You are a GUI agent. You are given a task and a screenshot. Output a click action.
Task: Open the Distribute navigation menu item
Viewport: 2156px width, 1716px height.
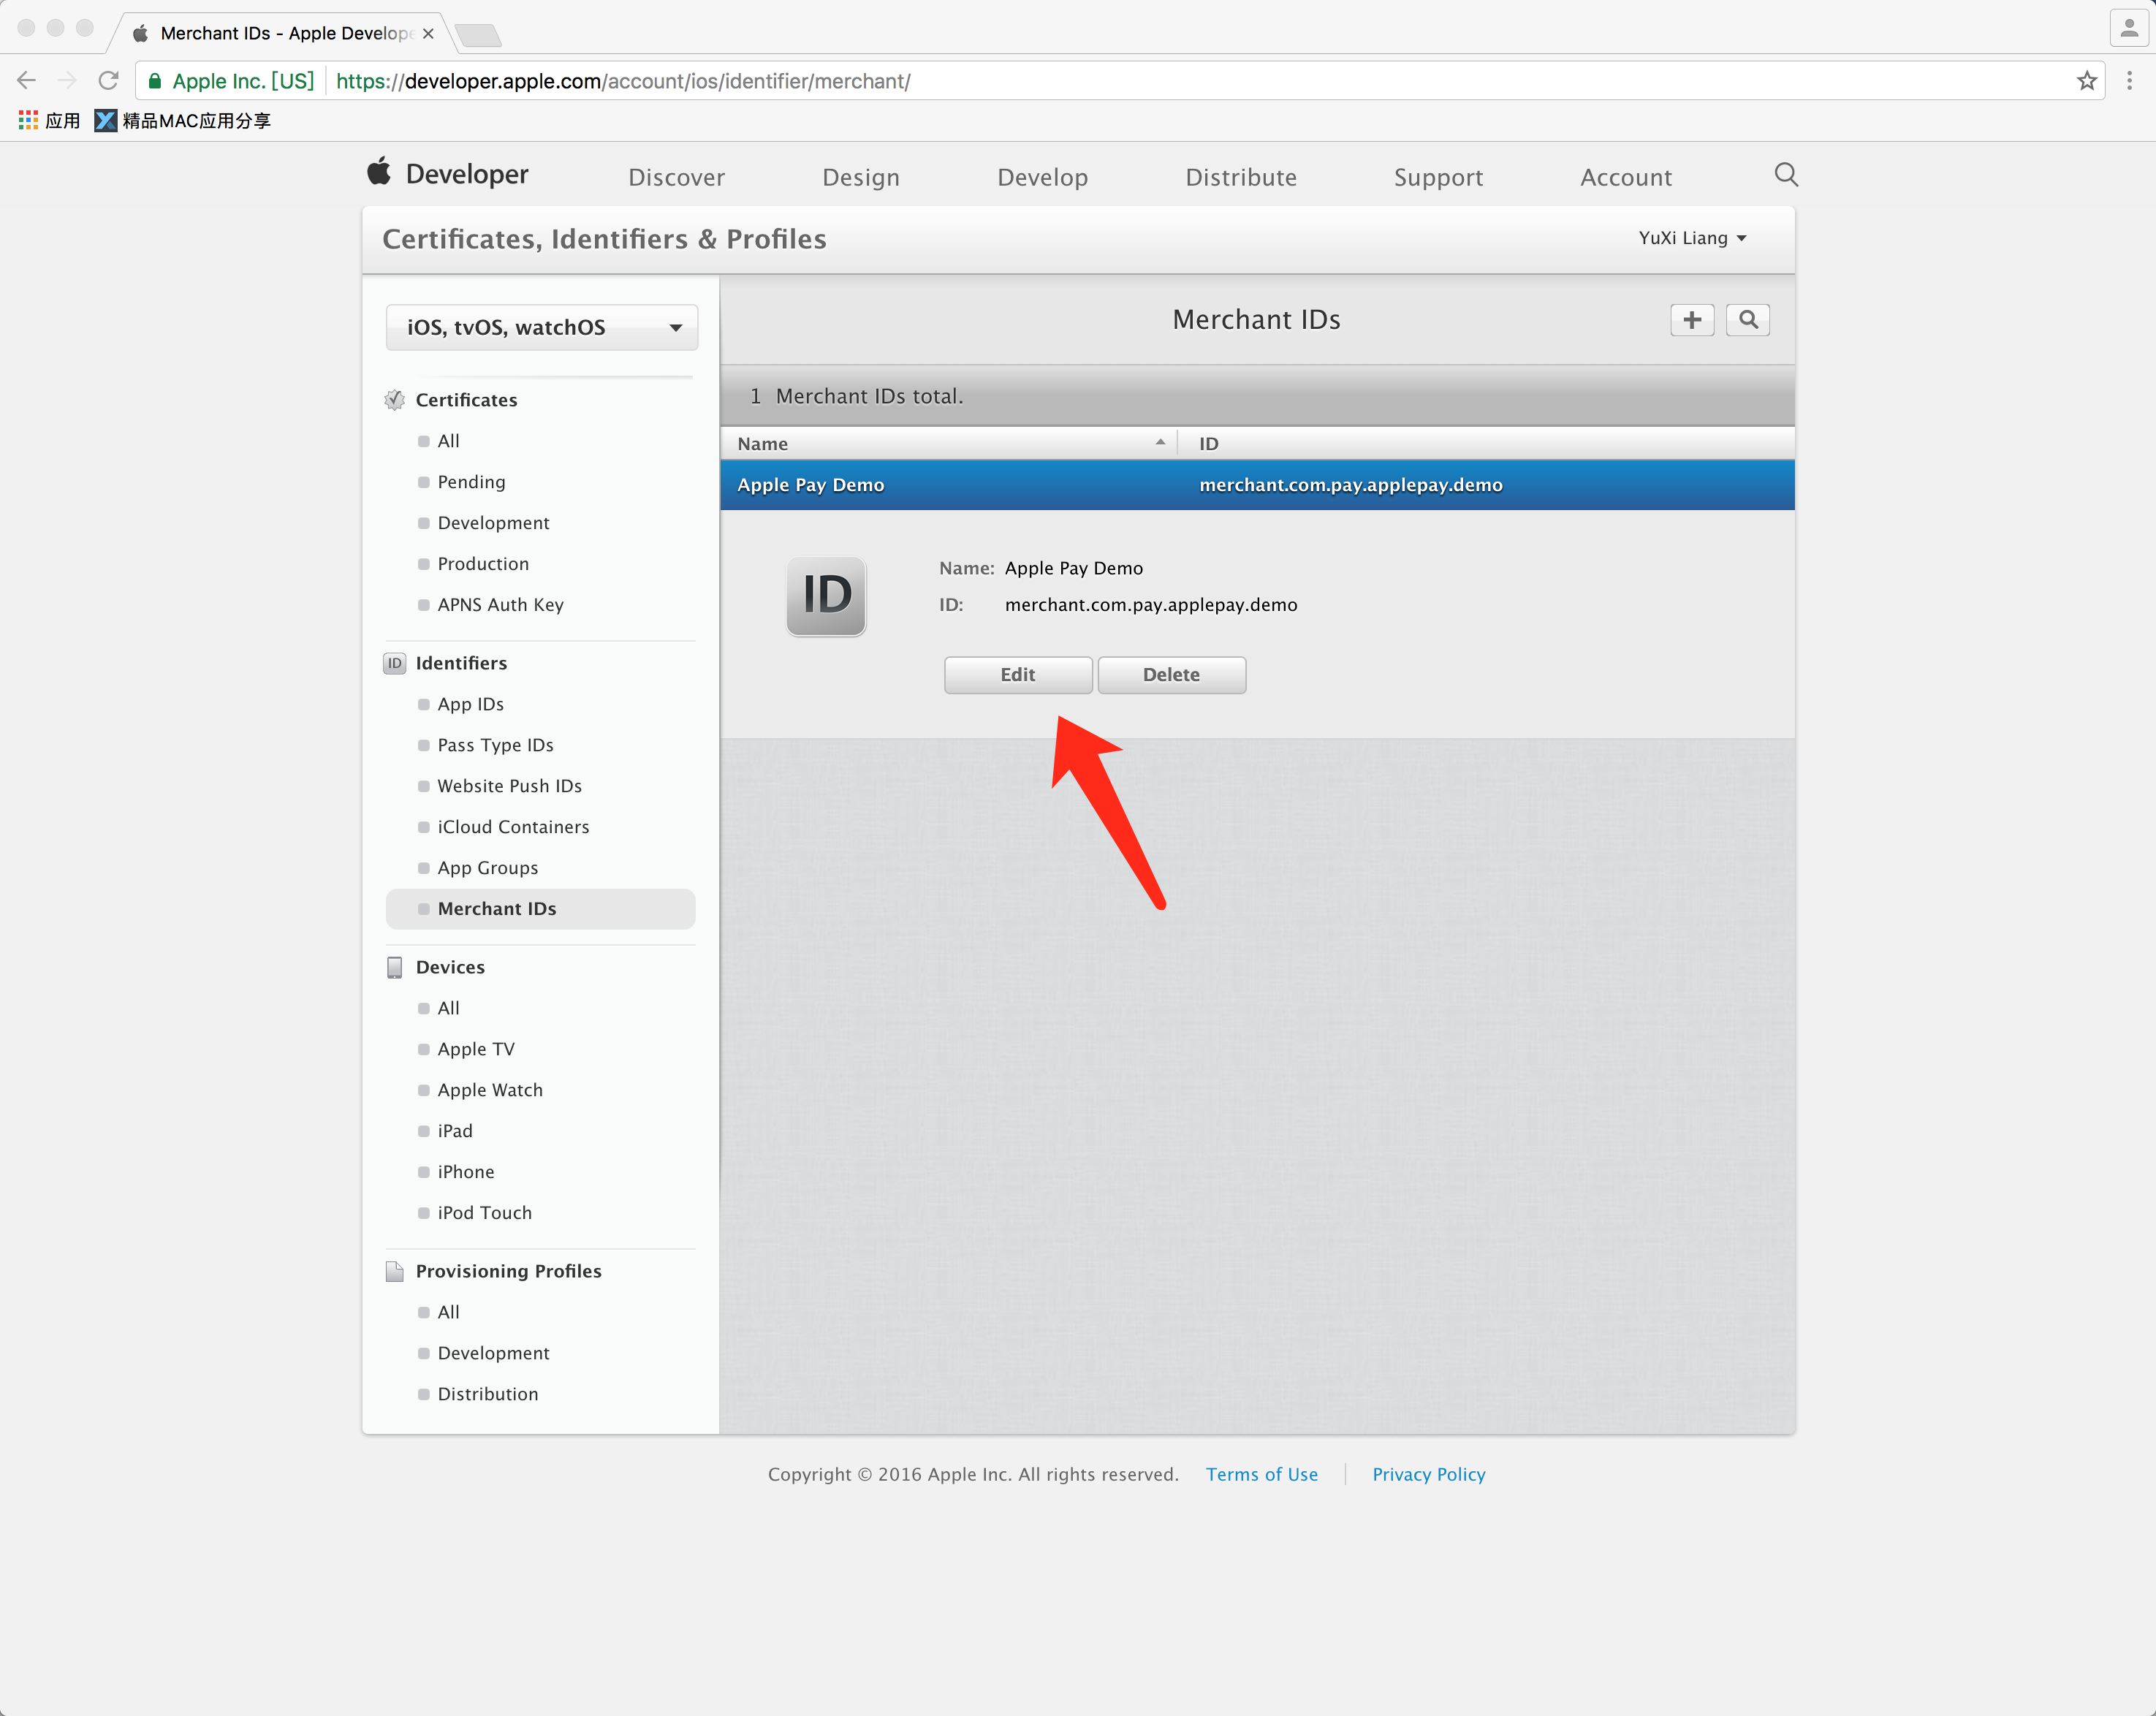pyautogui.click(x=1240, y=178)
